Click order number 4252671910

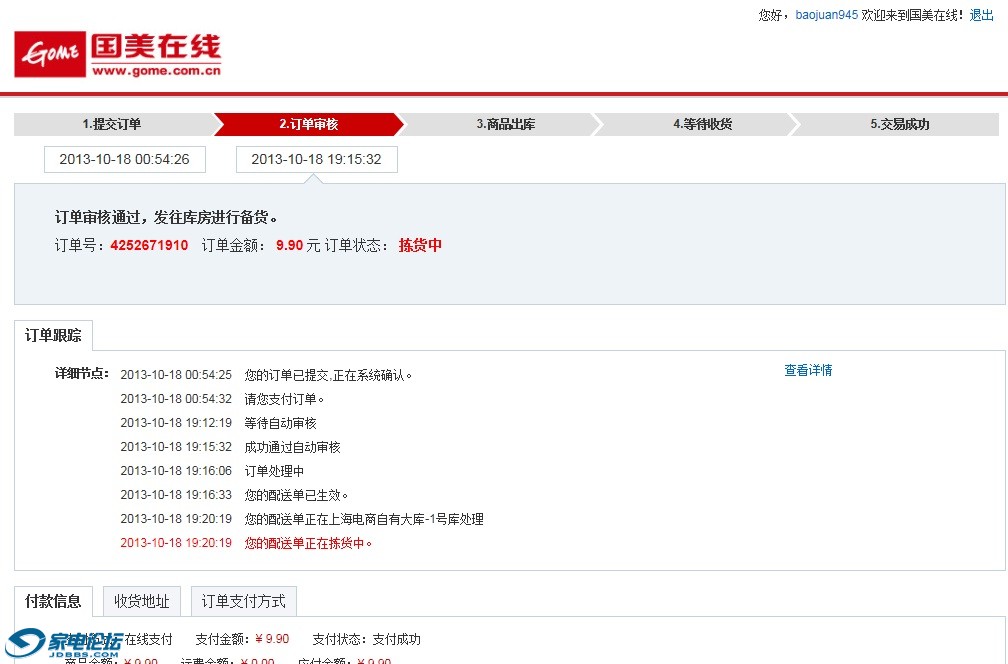pyautogui.click(x=149, y=245)
